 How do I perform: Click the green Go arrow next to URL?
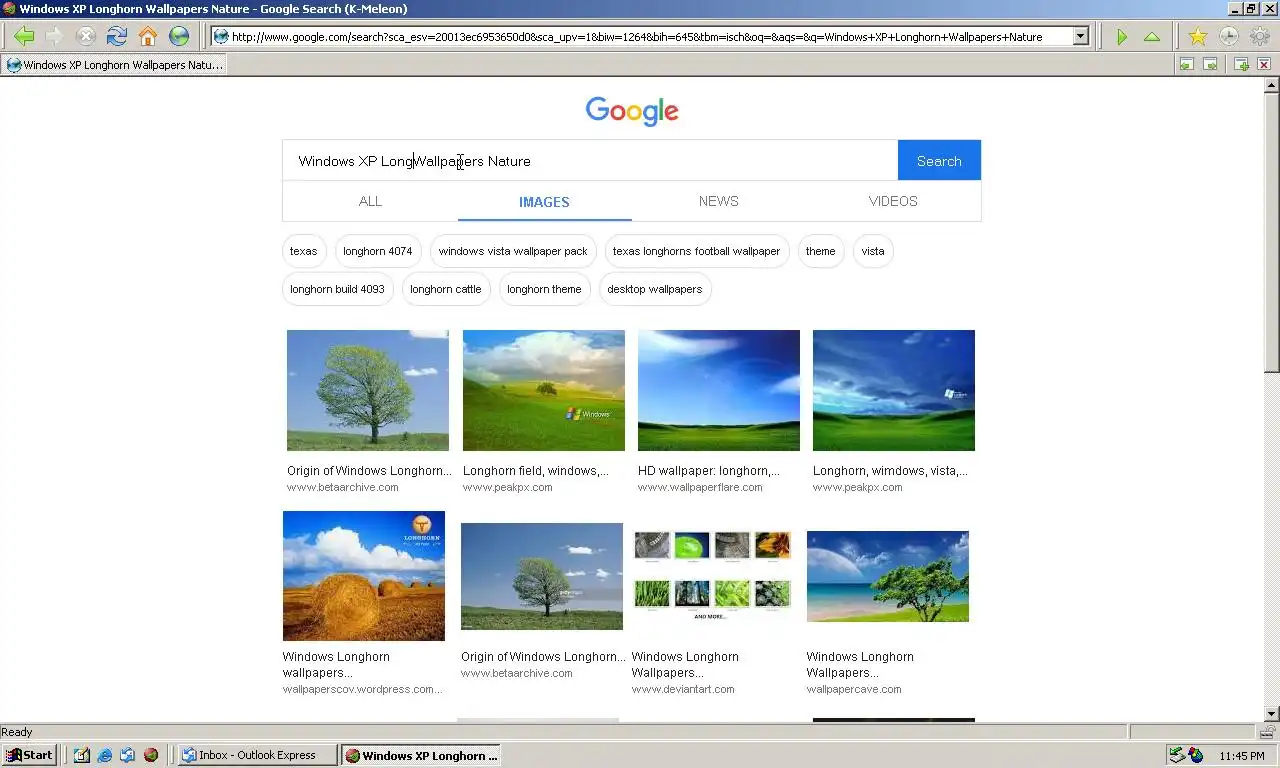click(x=1121, y=37)
